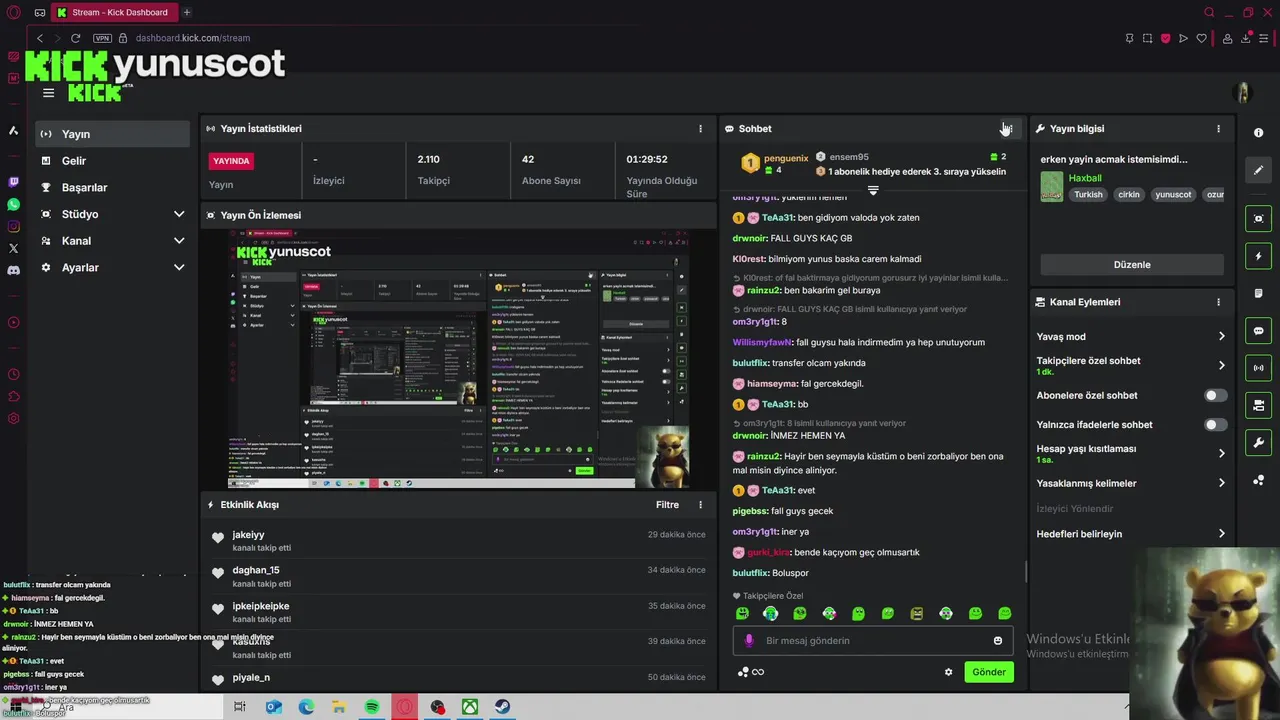The height and width of the screenshot is (720, 1280).
Task: Open Discord from the Opera sidebar
Action: (13, 270)
